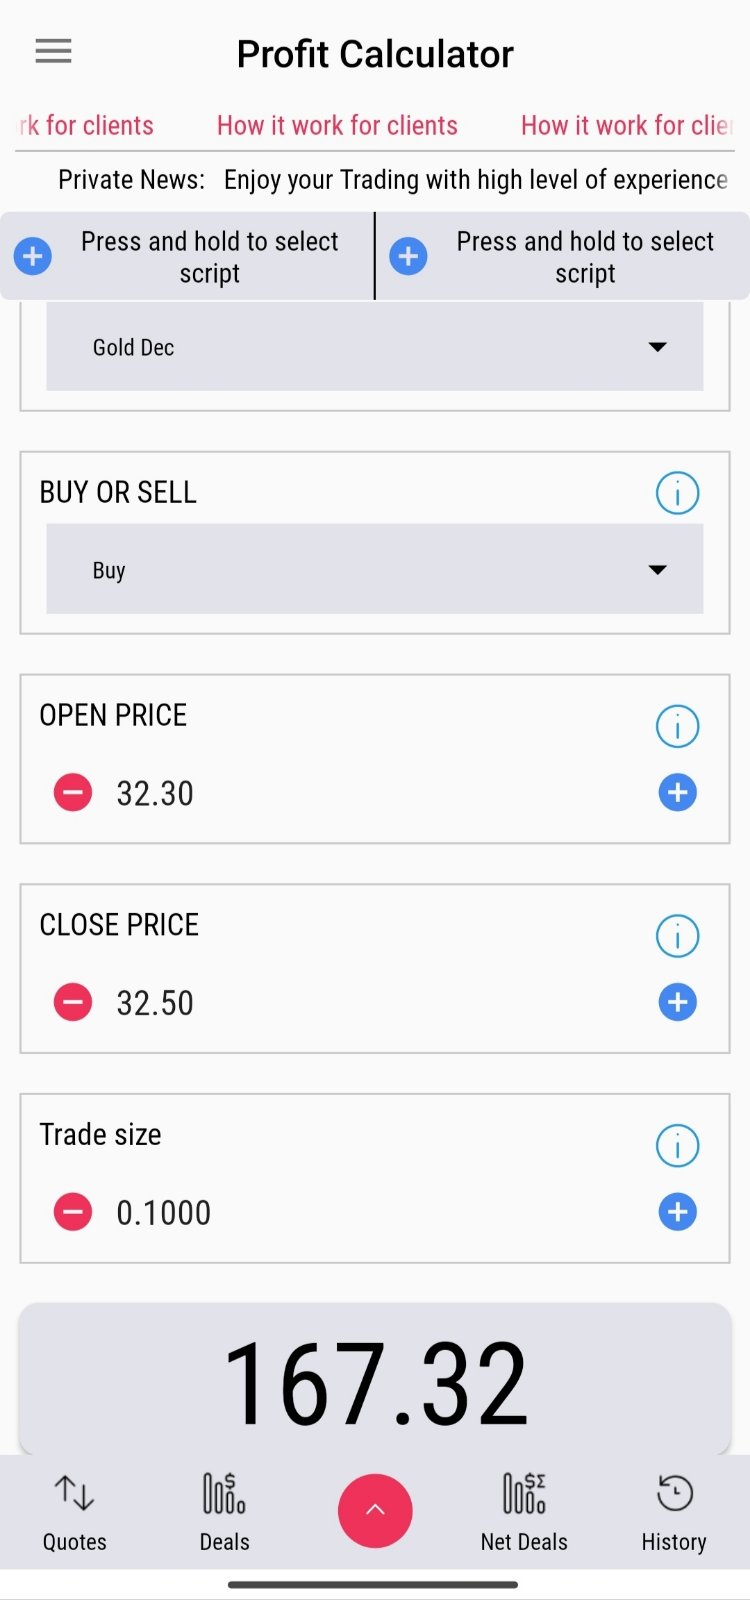Decrease close price with minus button
This screenshot has height=1600, width=750.
(x=72, y=1002)
